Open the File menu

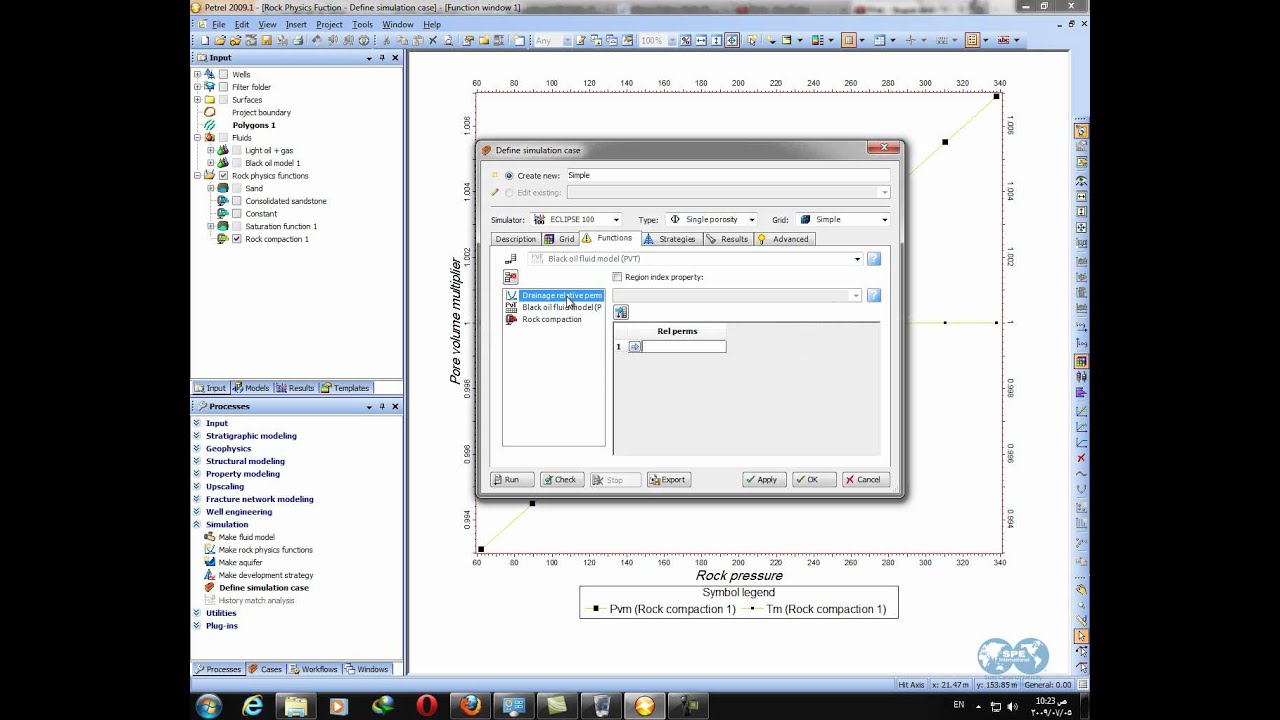pyautogui.click(x=218, y=24)
